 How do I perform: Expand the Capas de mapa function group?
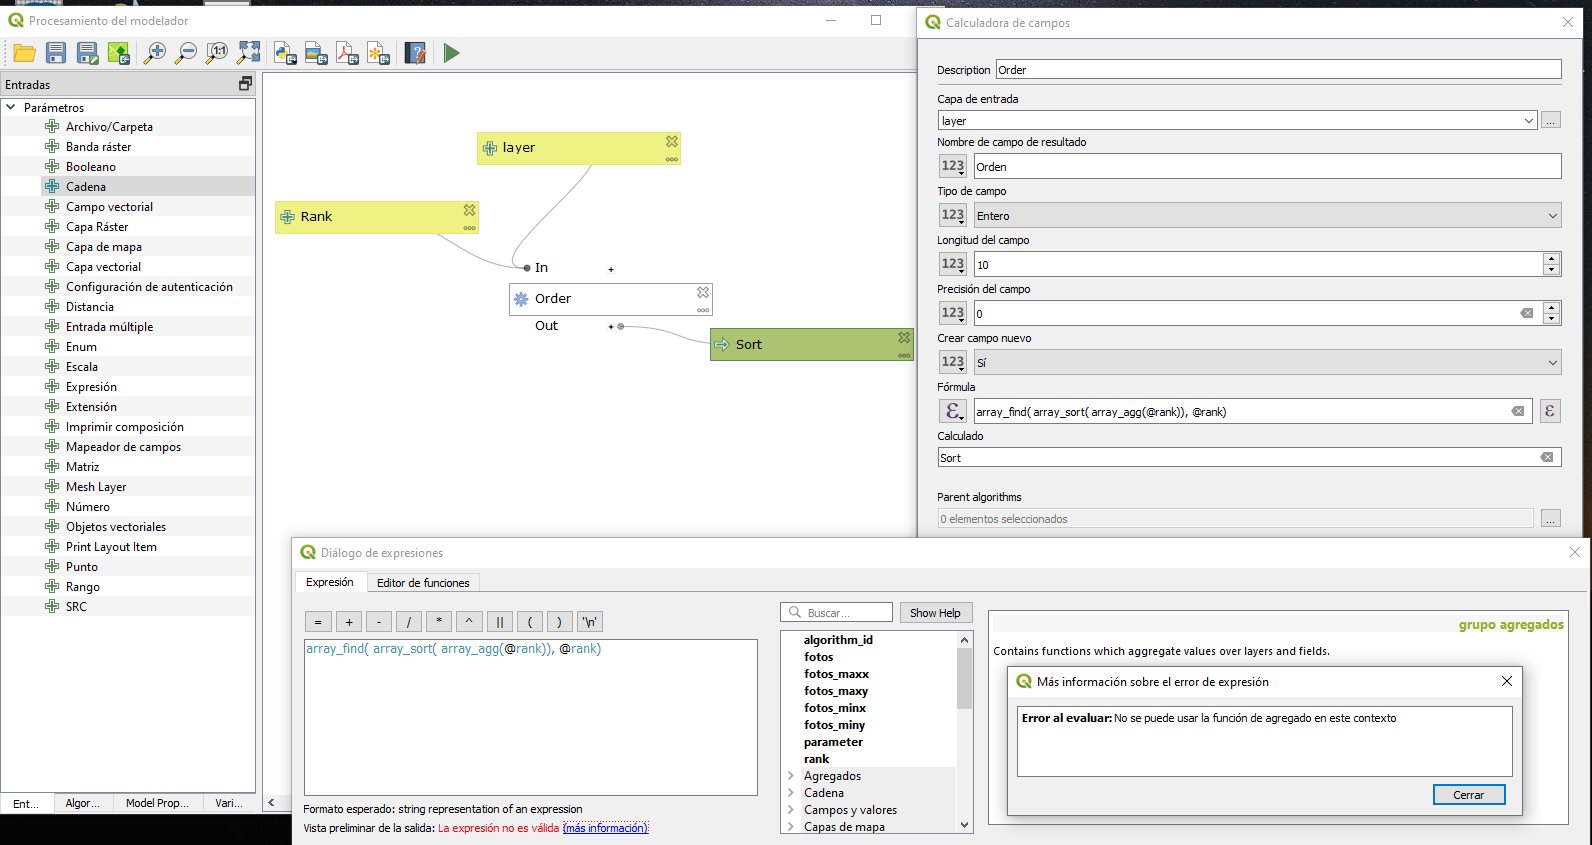pos(791,827)
